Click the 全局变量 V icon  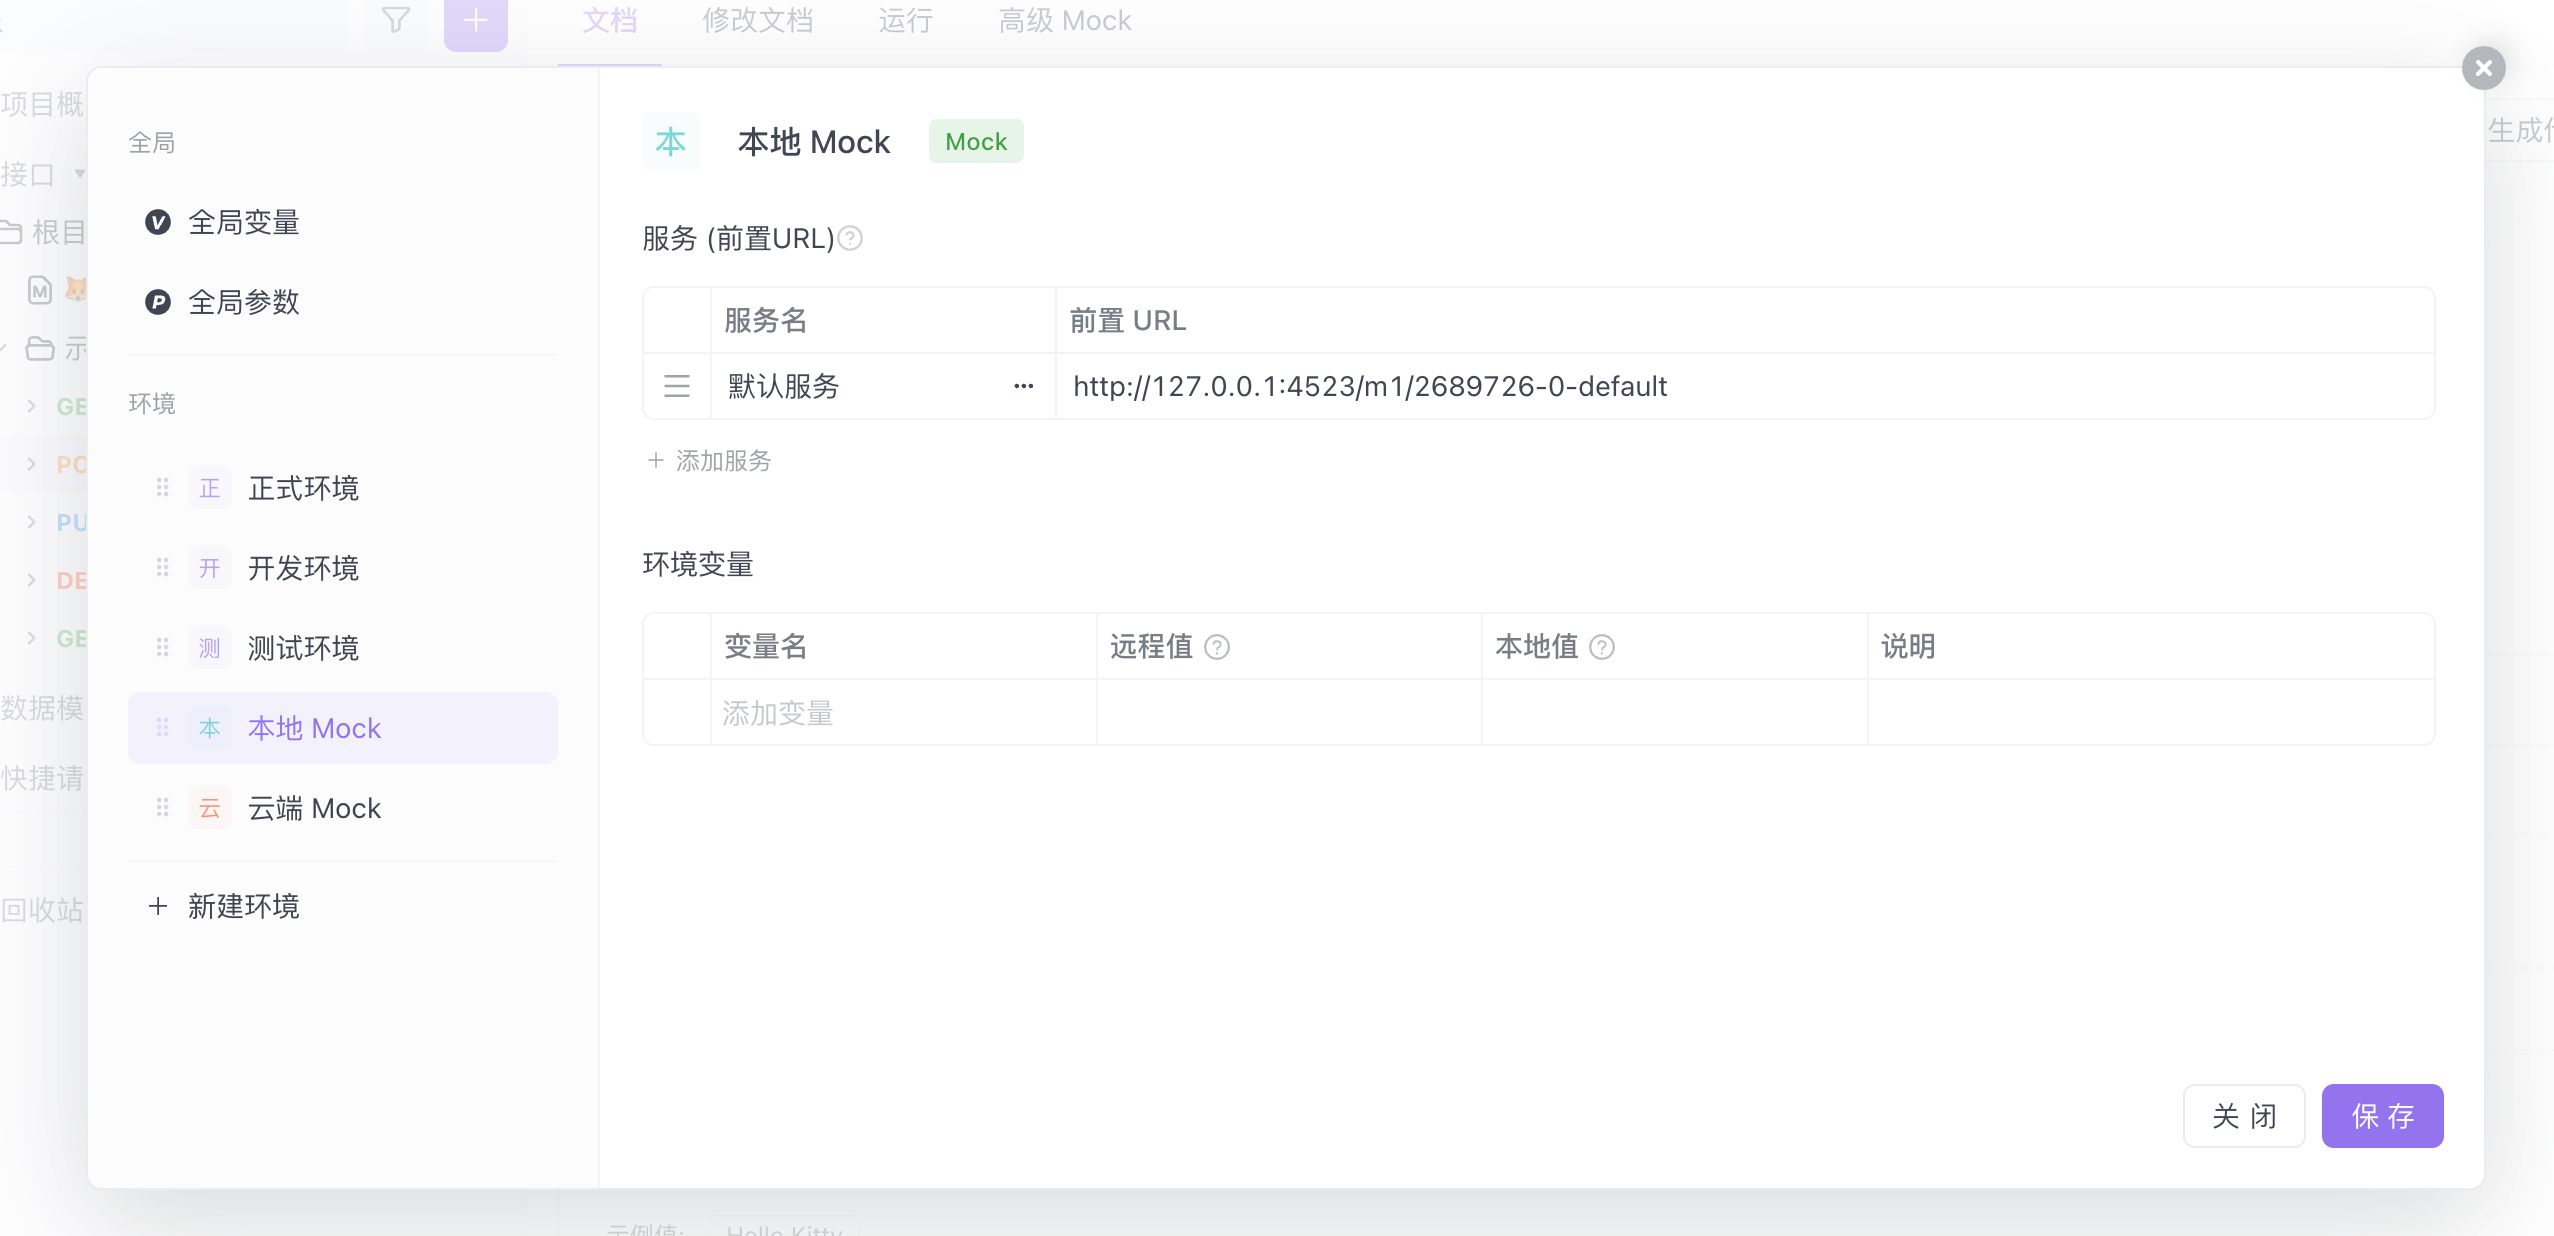click(x=158, y=222)
